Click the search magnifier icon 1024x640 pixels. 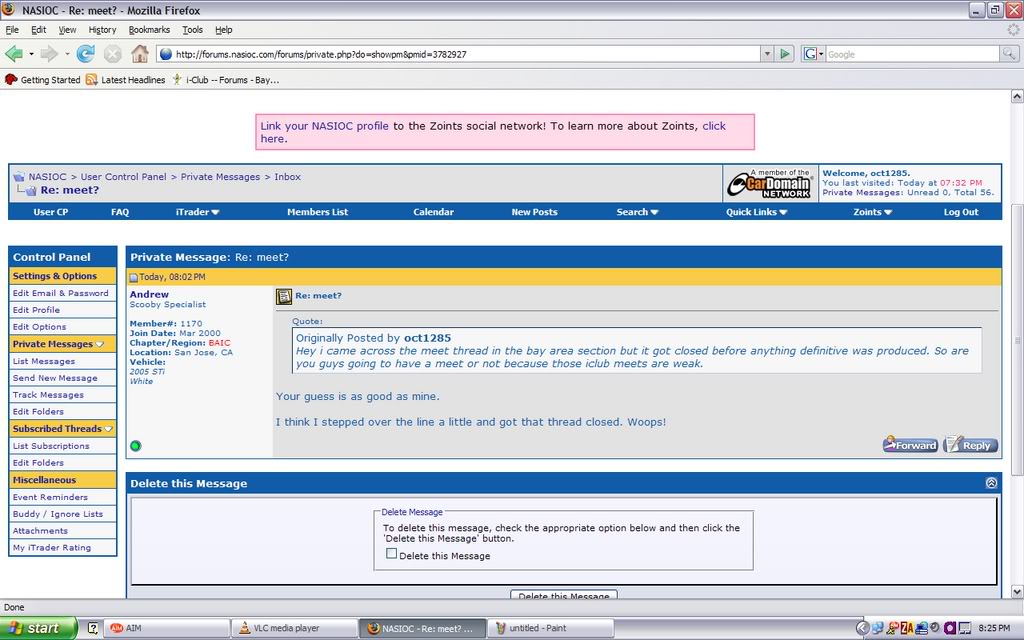[x=1008, y=54]
